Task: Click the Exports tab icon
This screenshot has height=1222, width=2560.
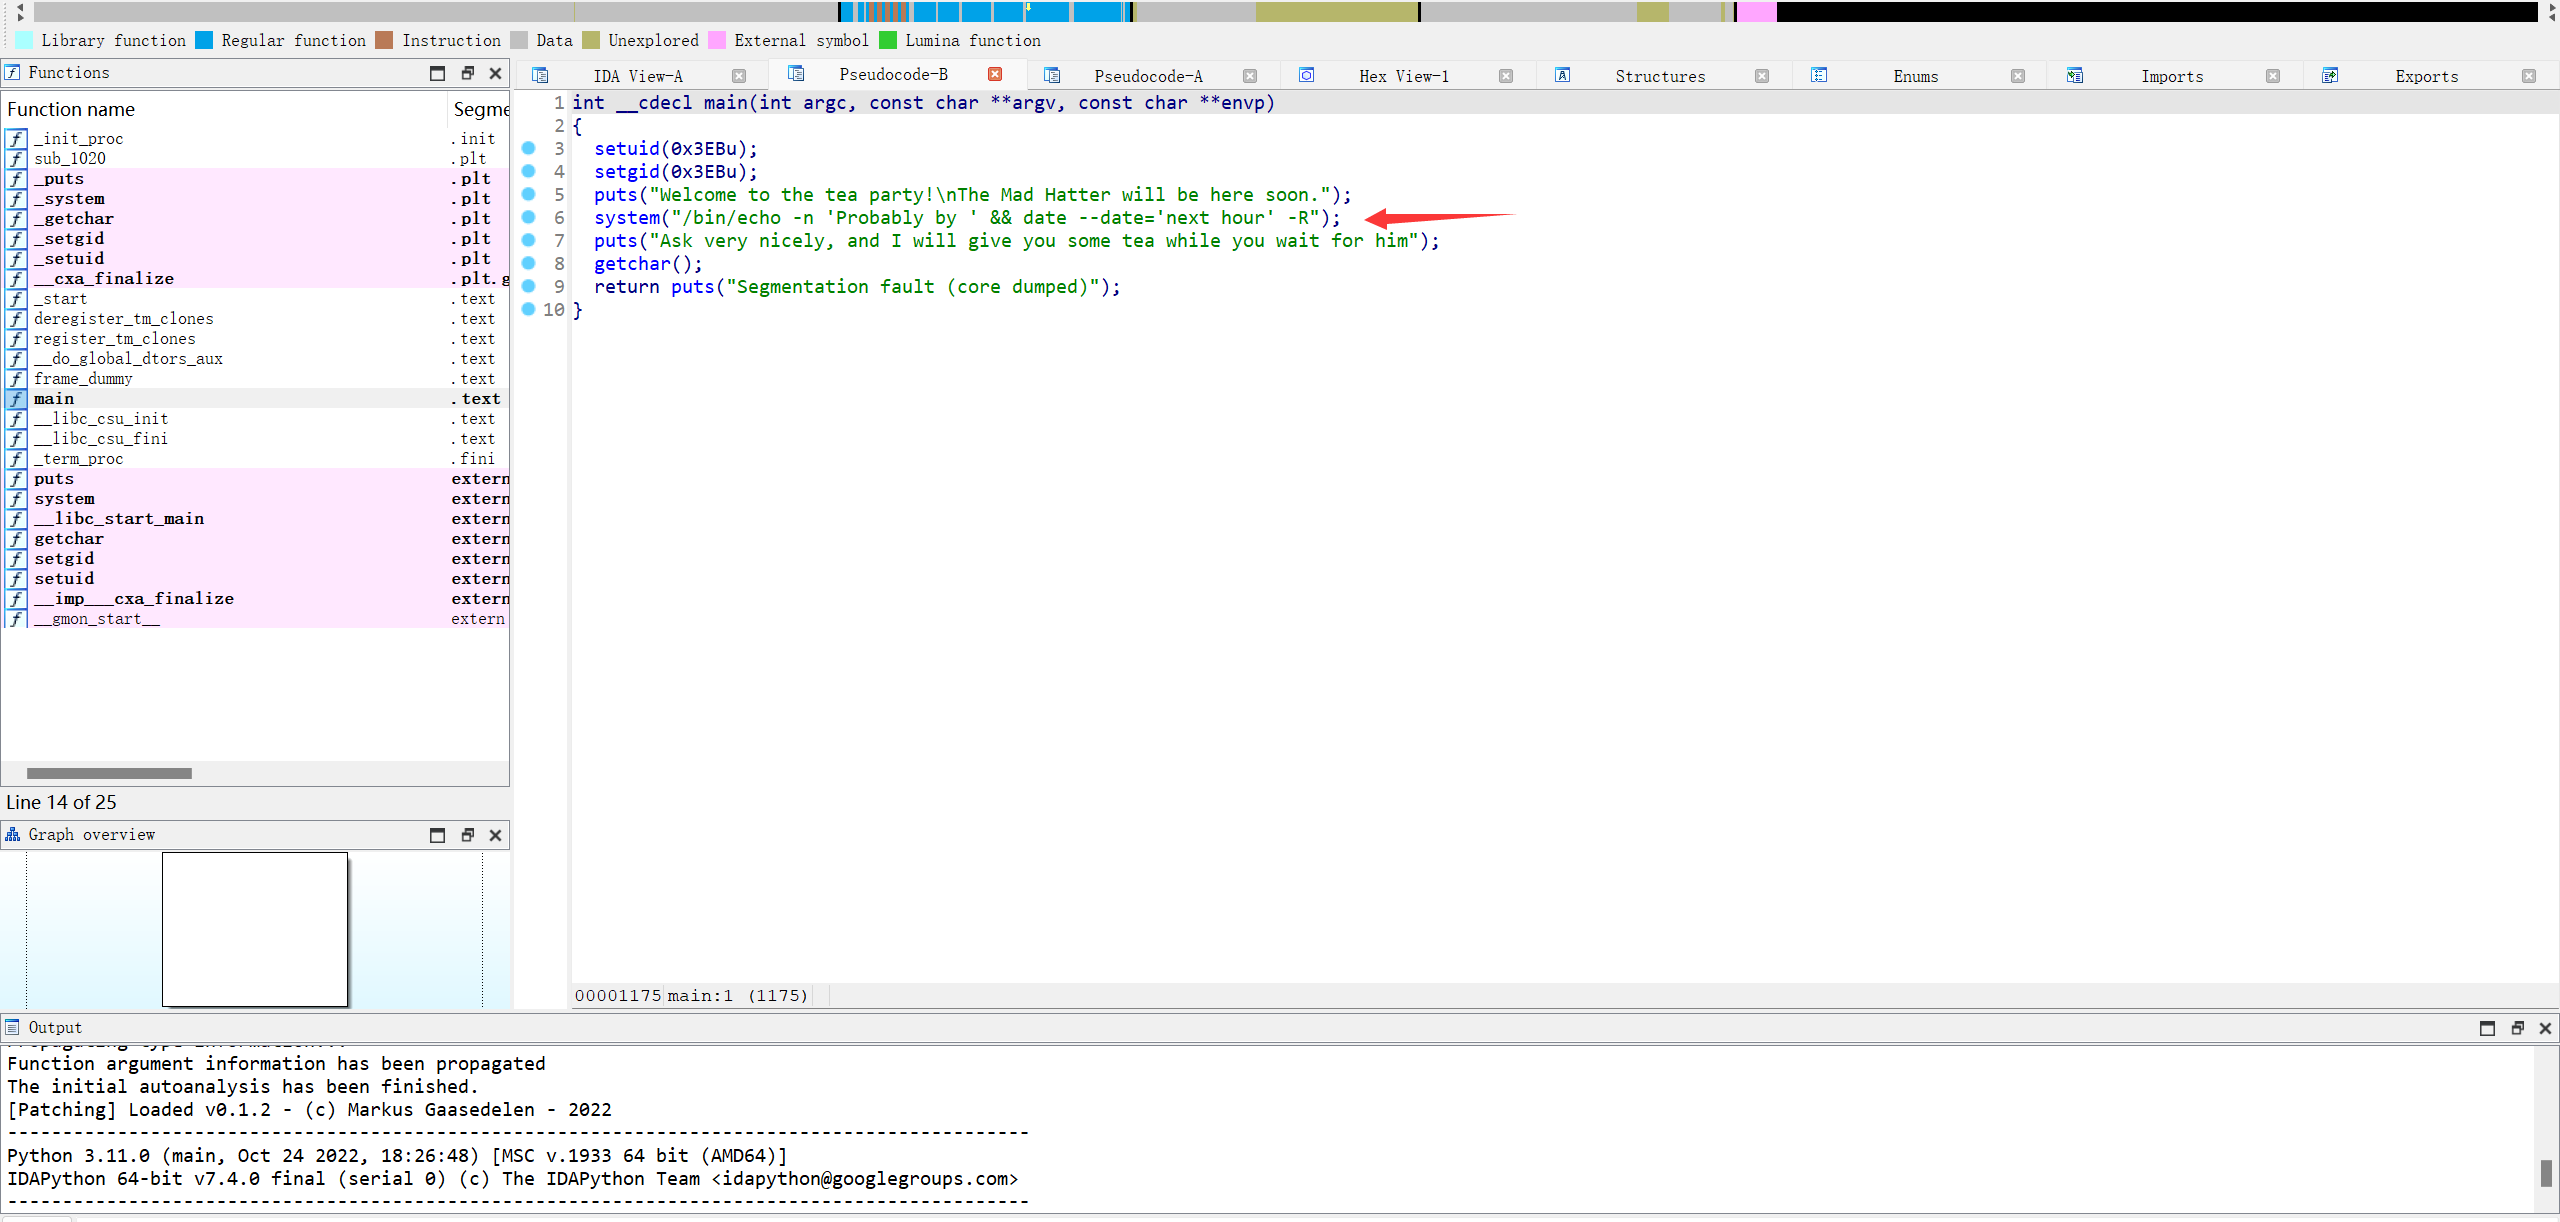Action: click(2330, 75)
